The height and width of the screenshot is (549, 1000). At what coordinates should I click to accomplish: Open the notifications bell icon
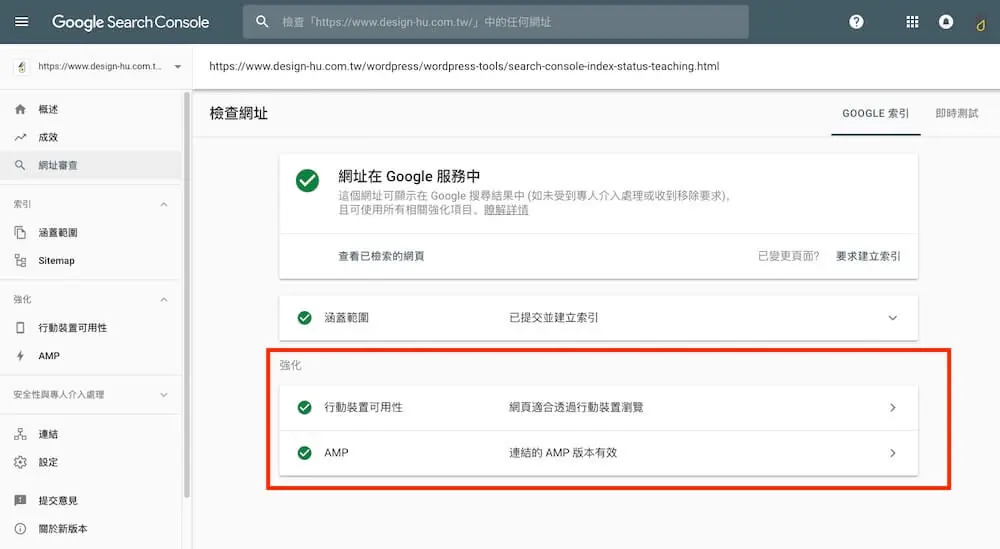[946, 22]
